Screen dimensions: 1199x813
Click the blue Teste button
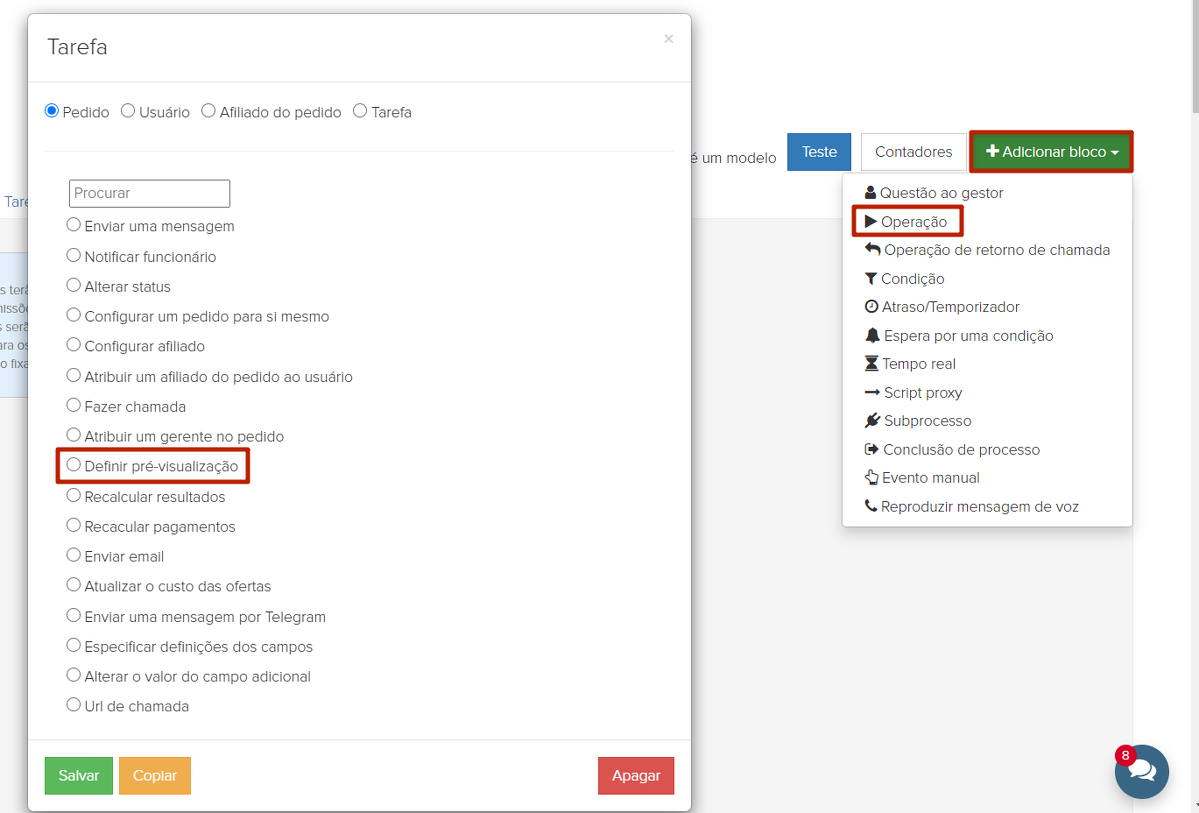tap(819, 152)
